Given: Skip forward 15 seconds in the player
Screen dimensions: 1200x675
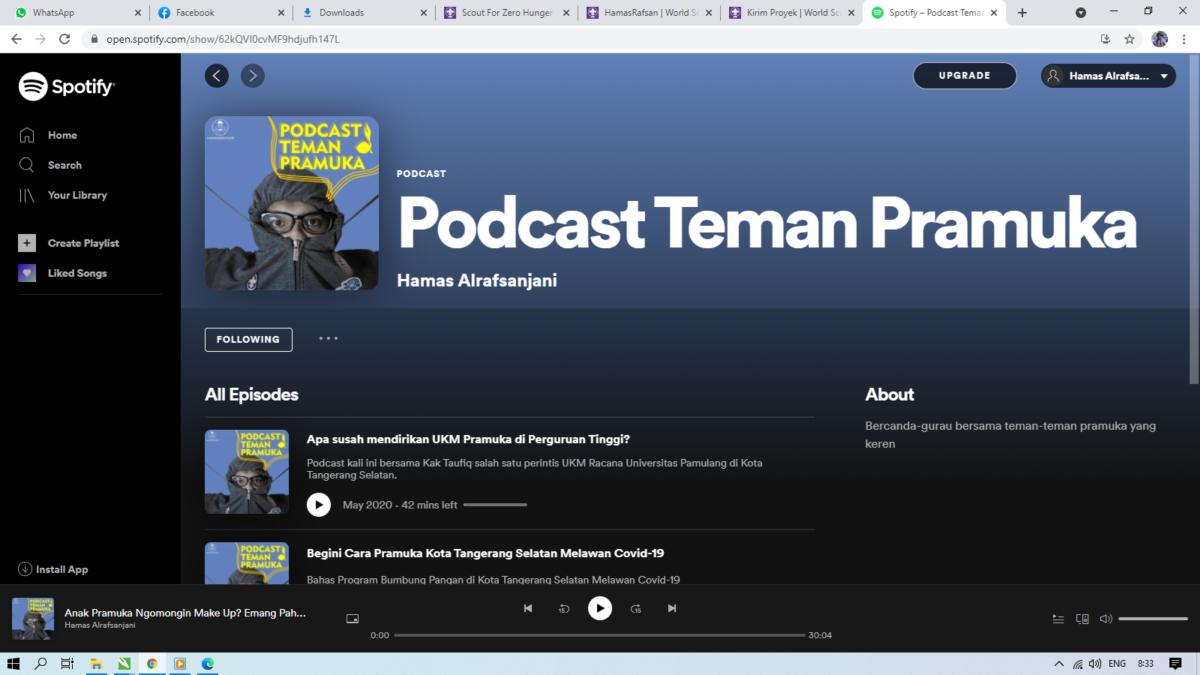Looking at the screenshot, I should [636, 608].
